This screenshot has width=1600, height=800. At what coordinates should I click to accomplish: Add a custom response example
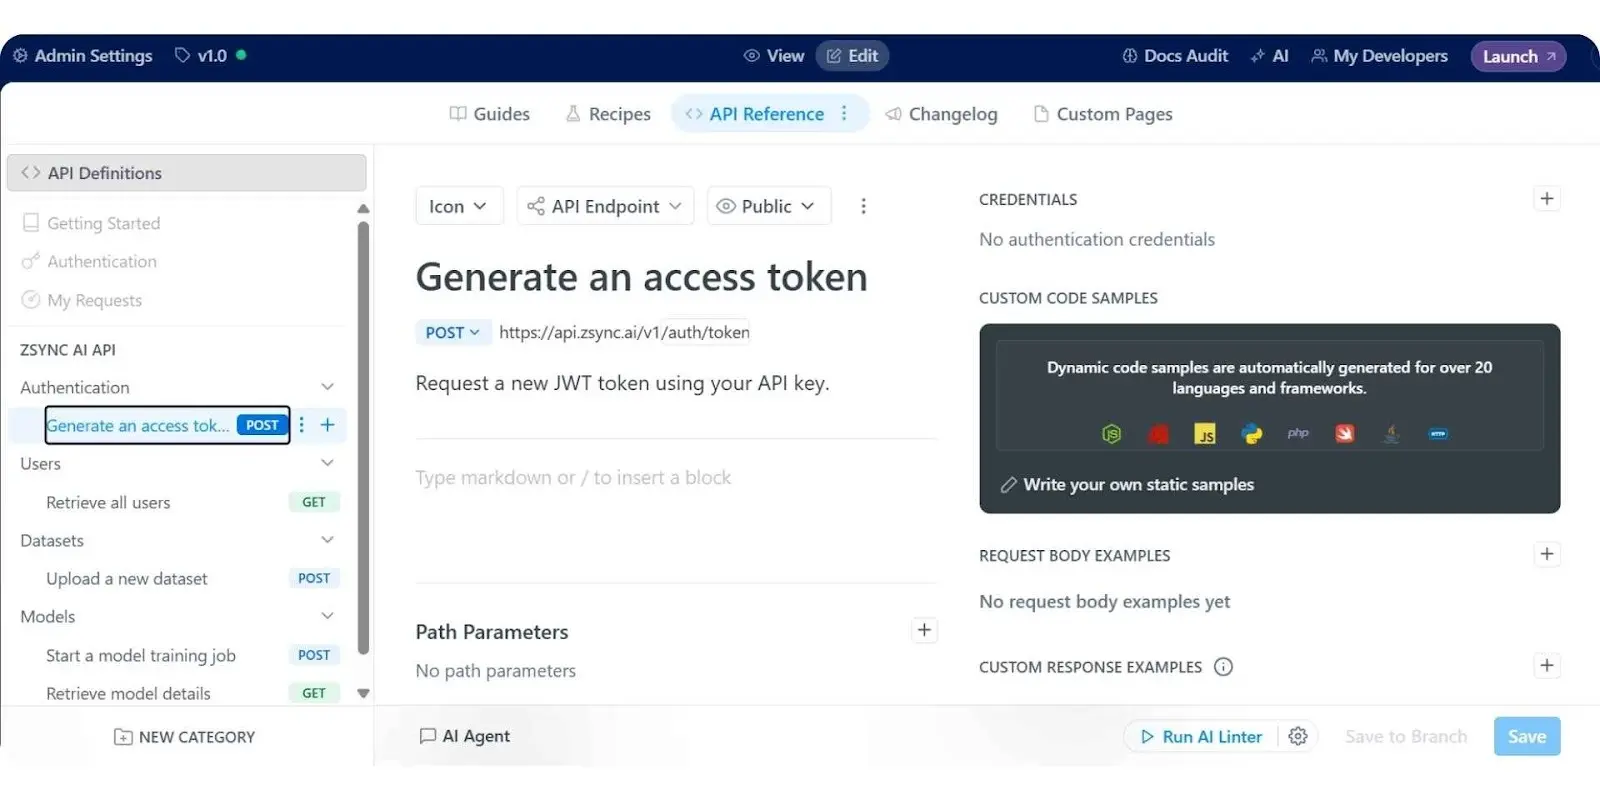(x=1546, y=666)
